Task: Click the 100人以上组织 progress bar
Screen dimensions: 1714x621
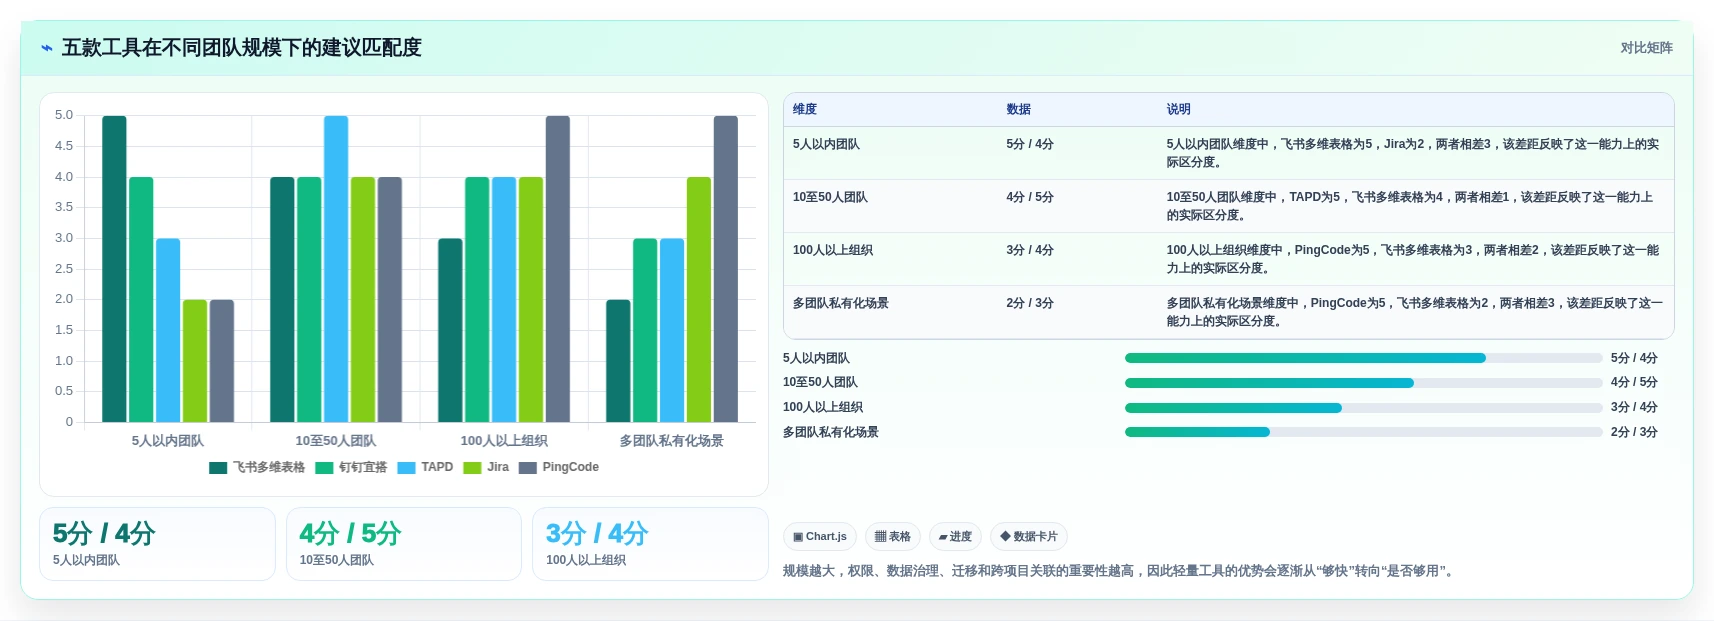Action: point(1363,408)
